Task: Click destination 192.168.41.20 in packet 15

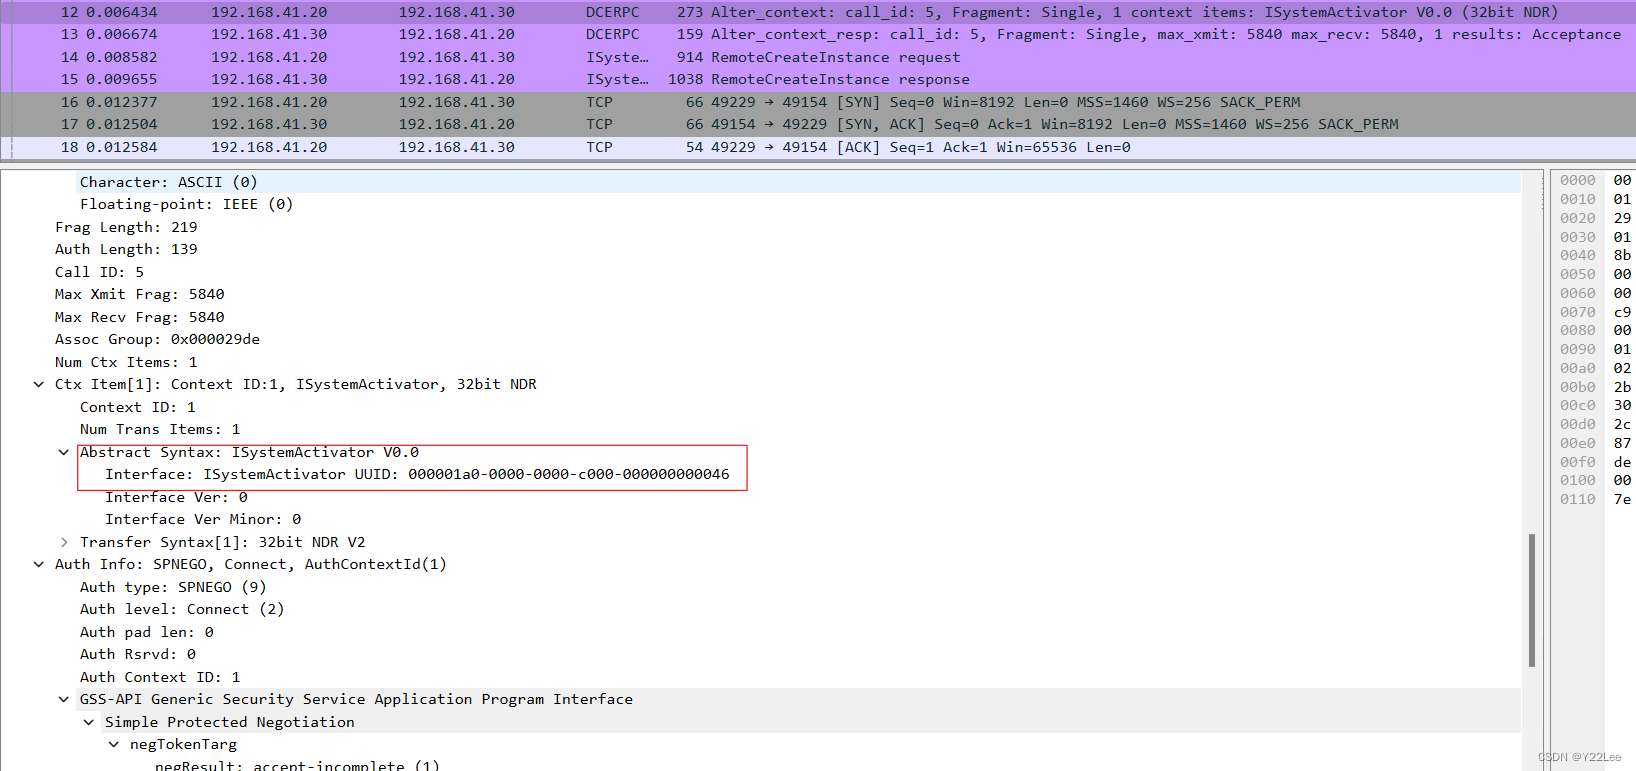Action: [x=457, y=79]
